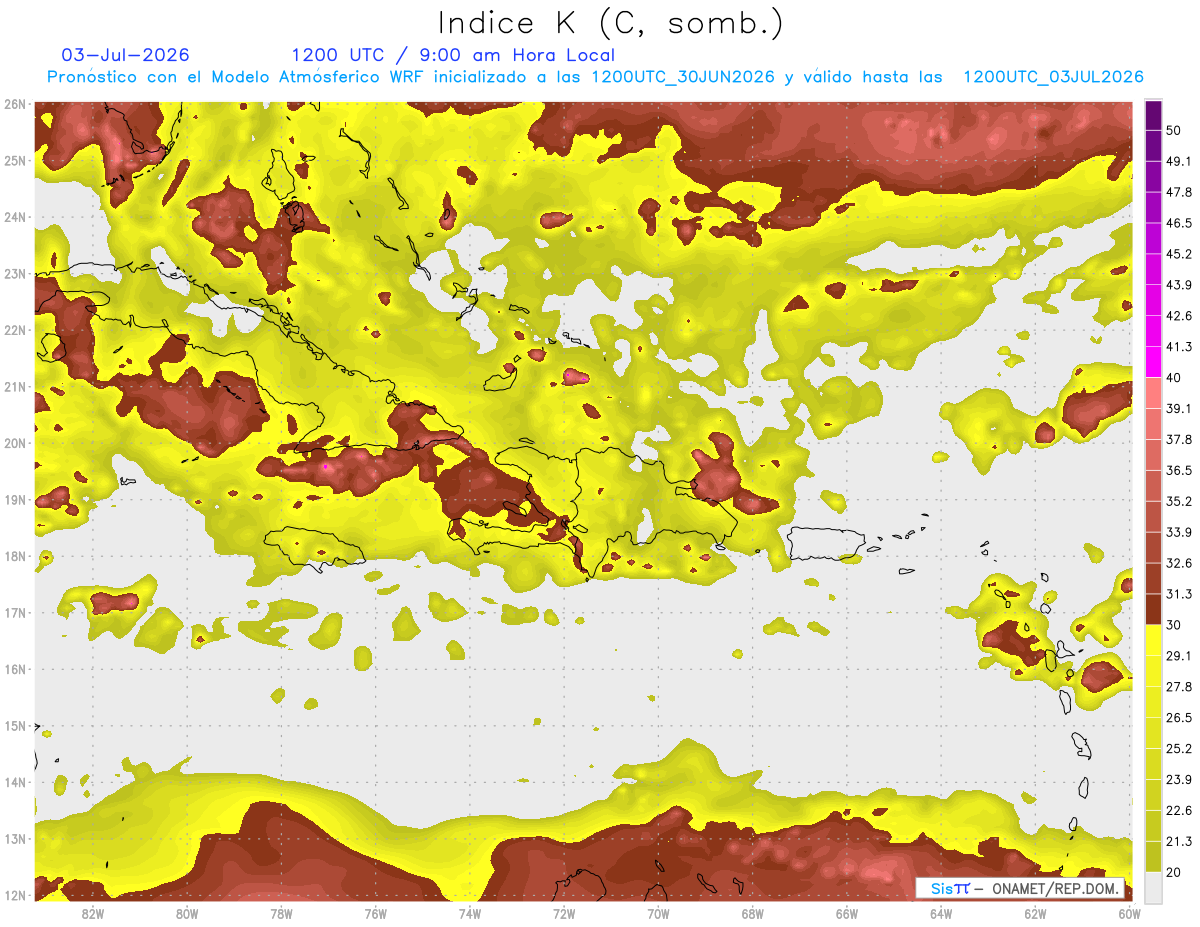The width and height of the screenshot is (1200, 927).
Task: Click latitude label '19N'
Action: (x=15, y=499)
